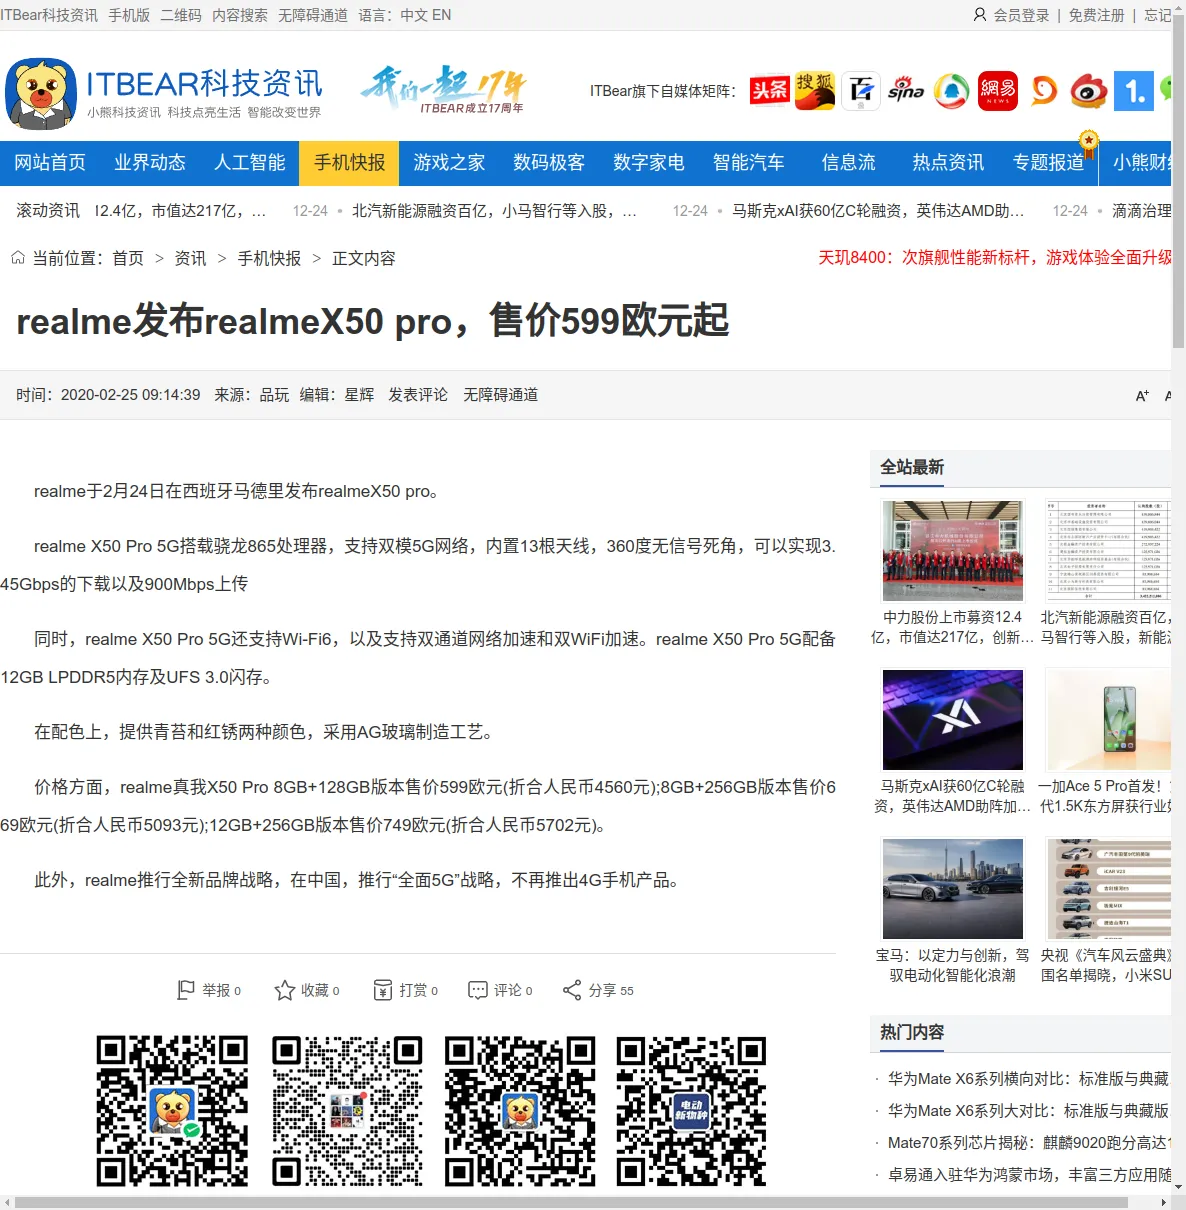
Task: Open the 热点资讯 nav tab
Action: click(x=948, y=163)
